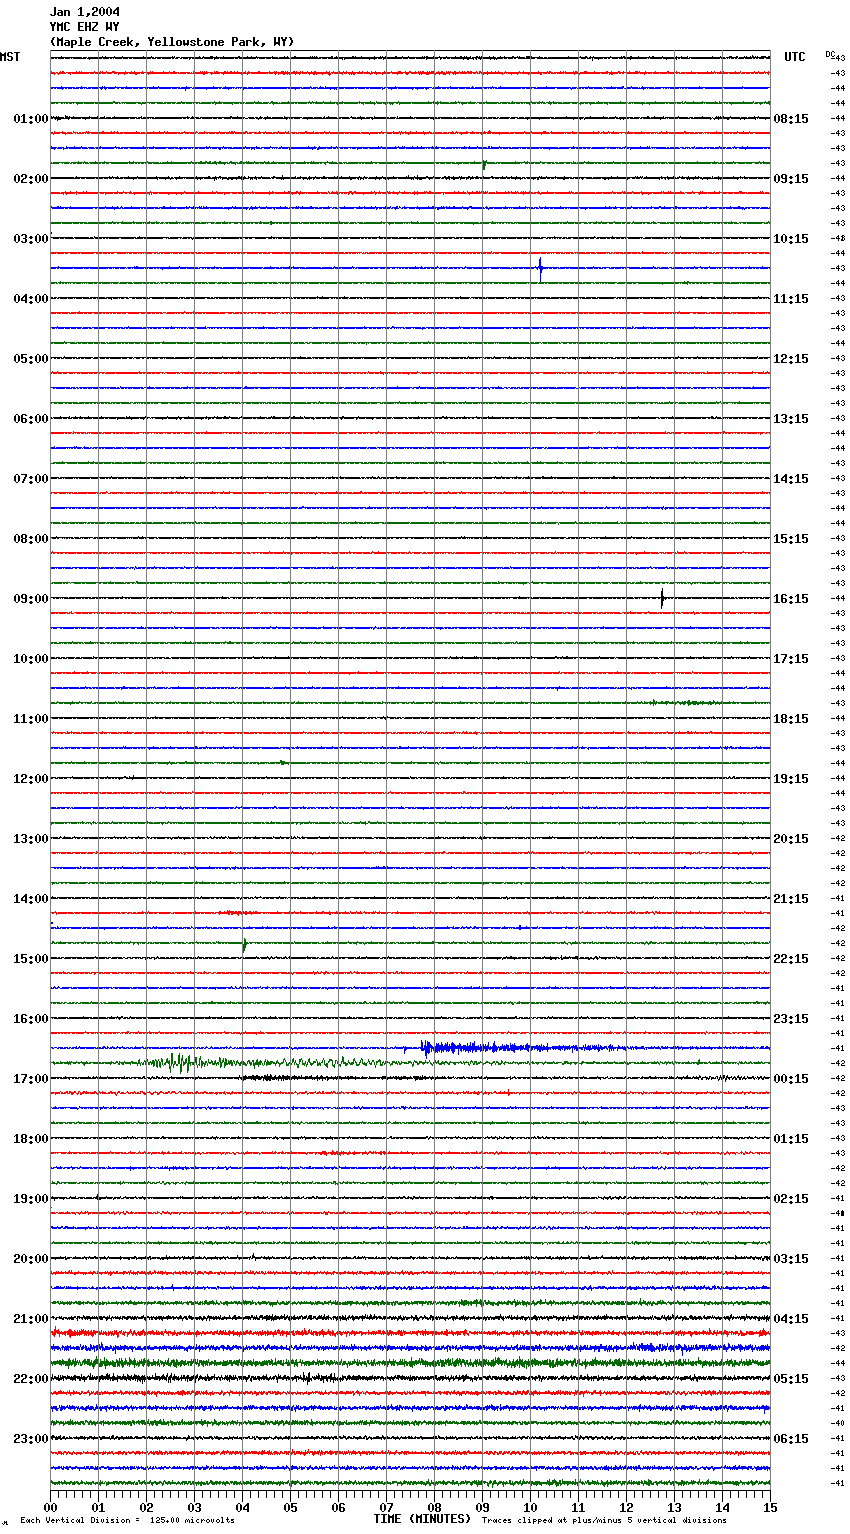850x1534 pixels.
Task: Click the MST label '11:00'
Action: pos(31,719)
